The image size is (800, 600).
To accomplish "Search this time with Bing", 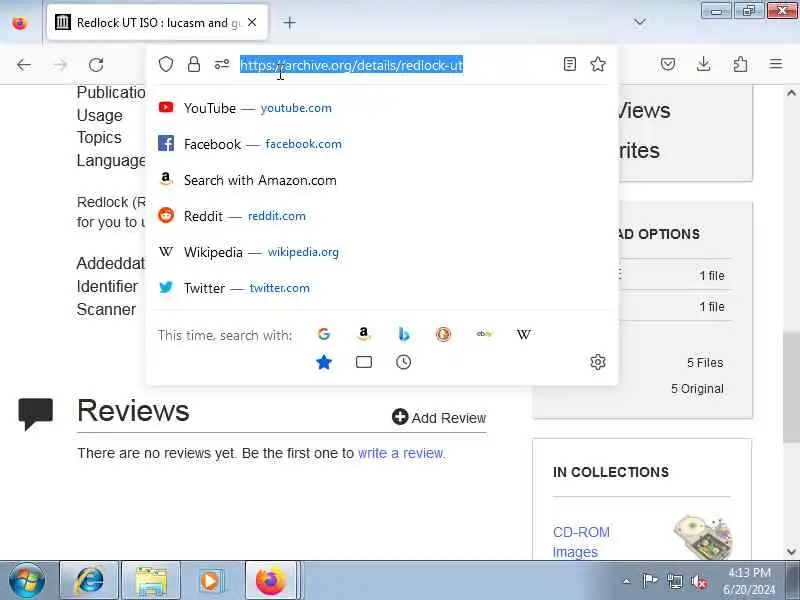I will click(404, 334).
